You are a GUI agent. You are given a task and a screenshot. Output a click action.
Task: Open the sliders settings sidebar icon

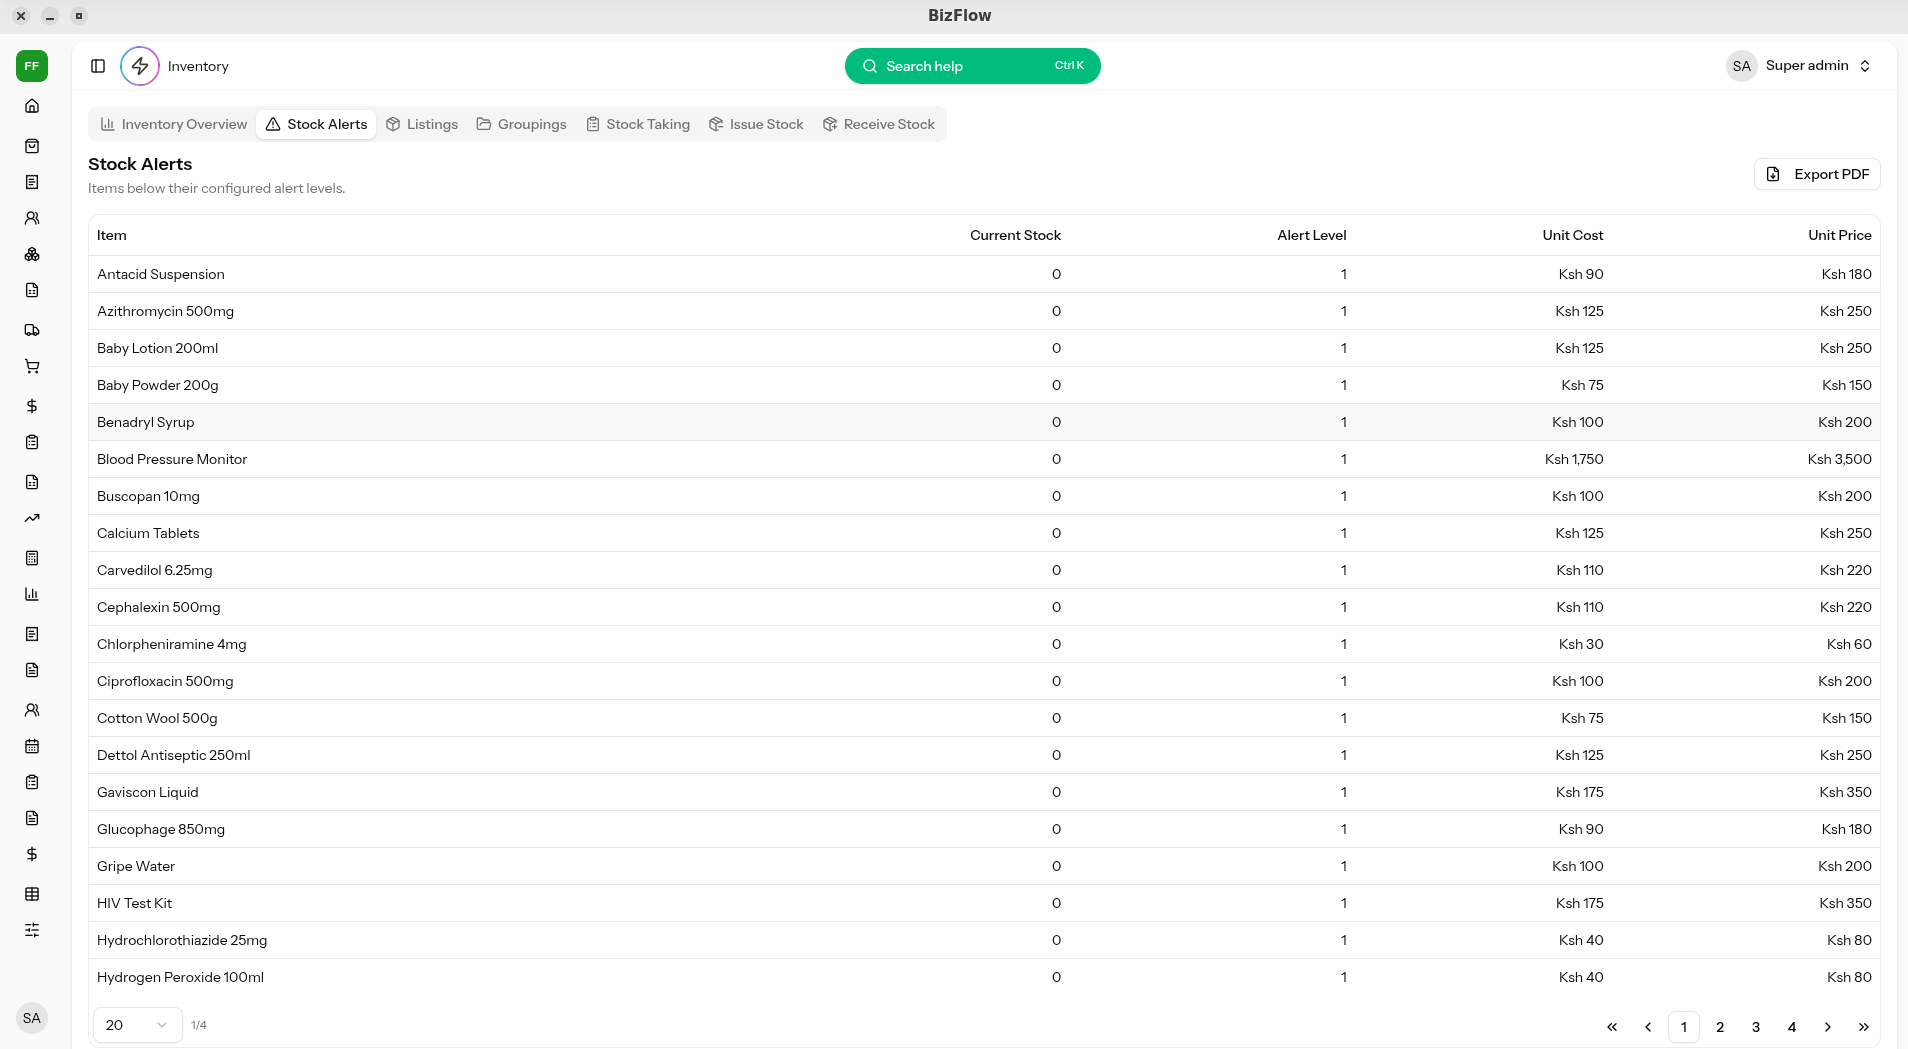32,930
